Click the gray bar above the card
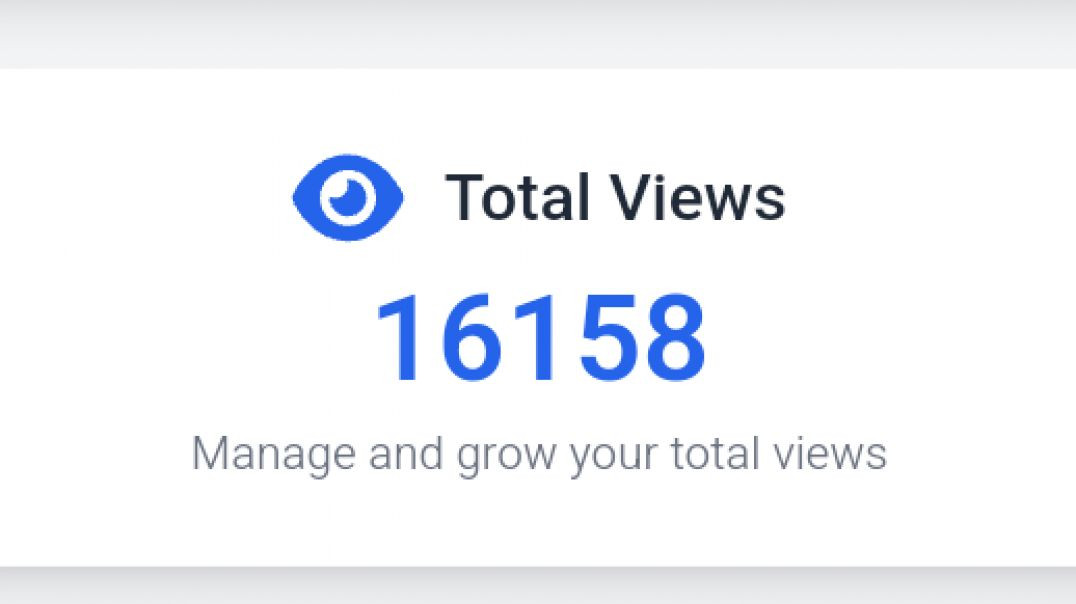Image resolution: width=1076 pixels, height=604 pixels. click(538, 30)
